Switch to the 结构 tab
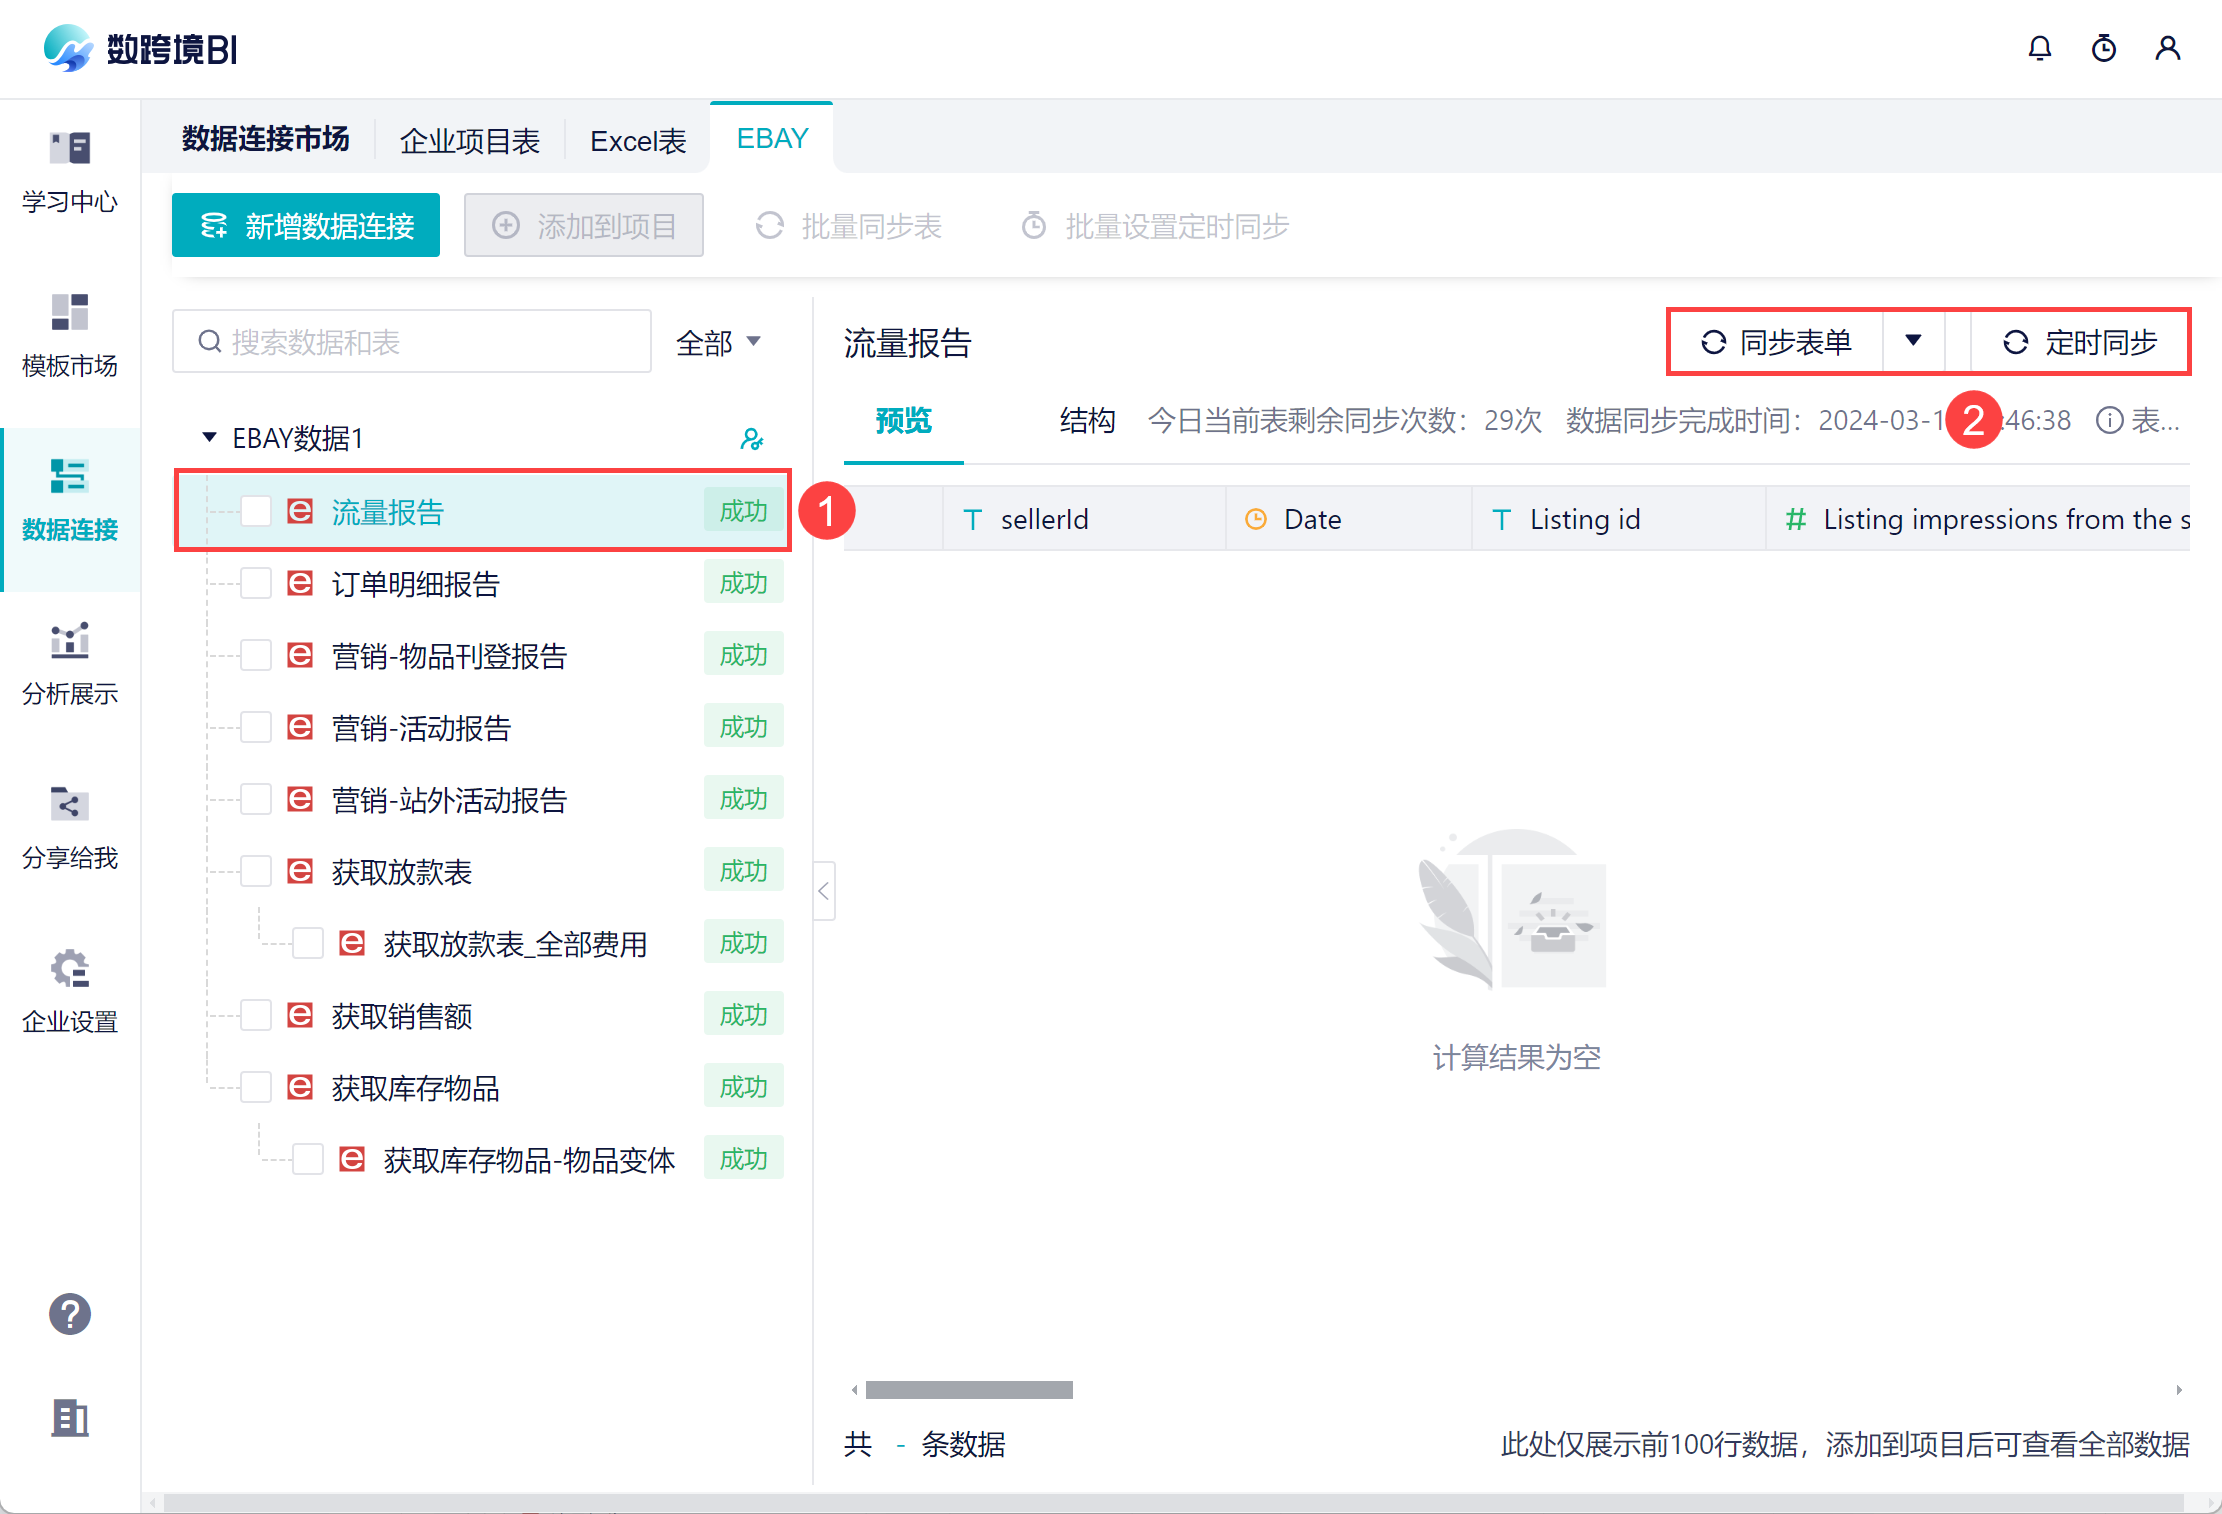 [1087, 420]
